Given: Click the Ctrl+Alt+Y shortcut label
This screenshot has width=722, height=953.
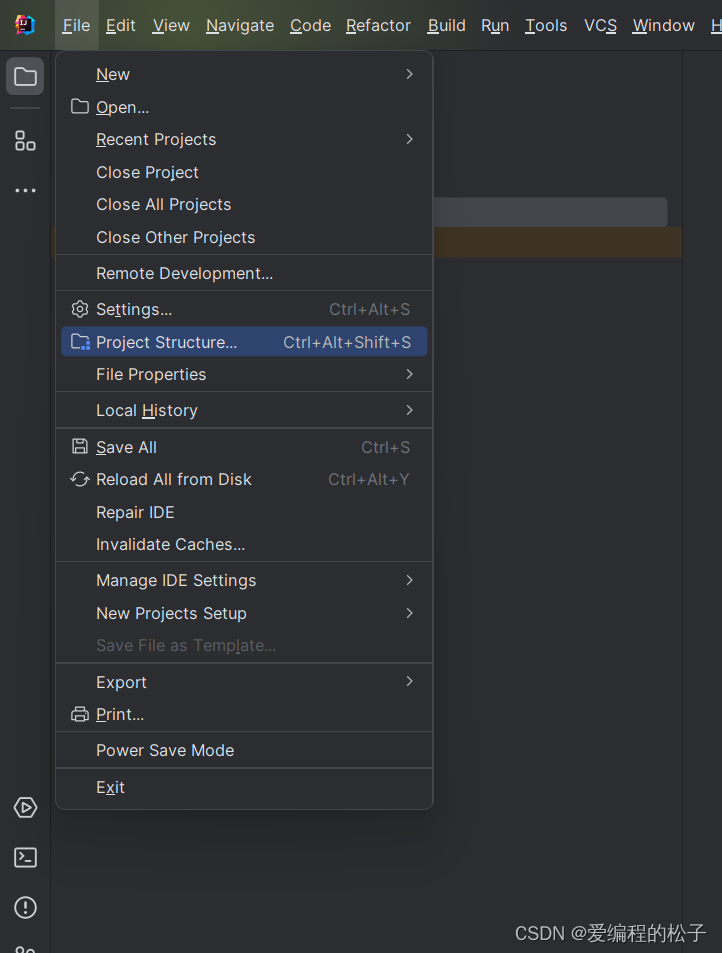Looking at the screenshot, I should pos(369,480).
